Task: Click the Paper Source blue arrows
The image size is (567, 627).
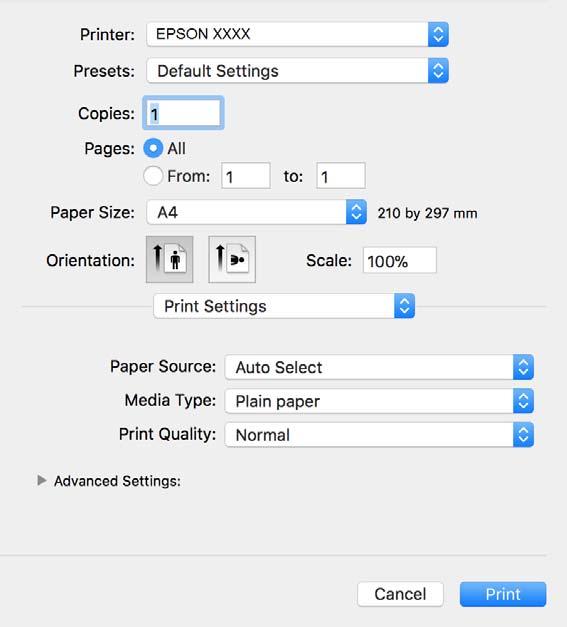Action: pyautogui.click(x=523, y=367)
